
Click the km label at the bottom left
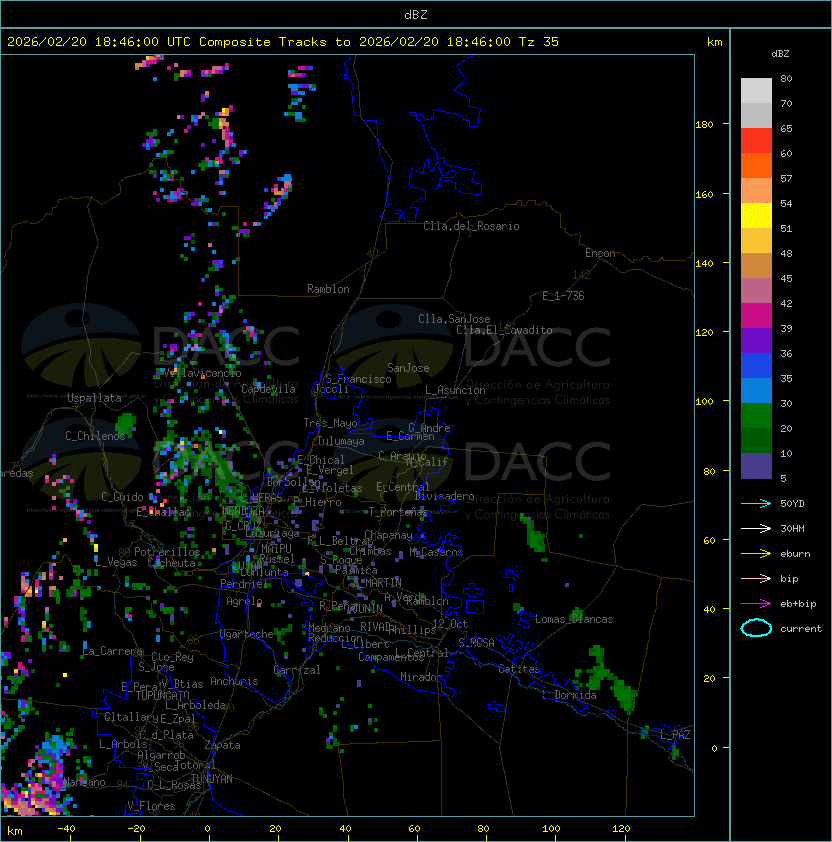(15, 831)
